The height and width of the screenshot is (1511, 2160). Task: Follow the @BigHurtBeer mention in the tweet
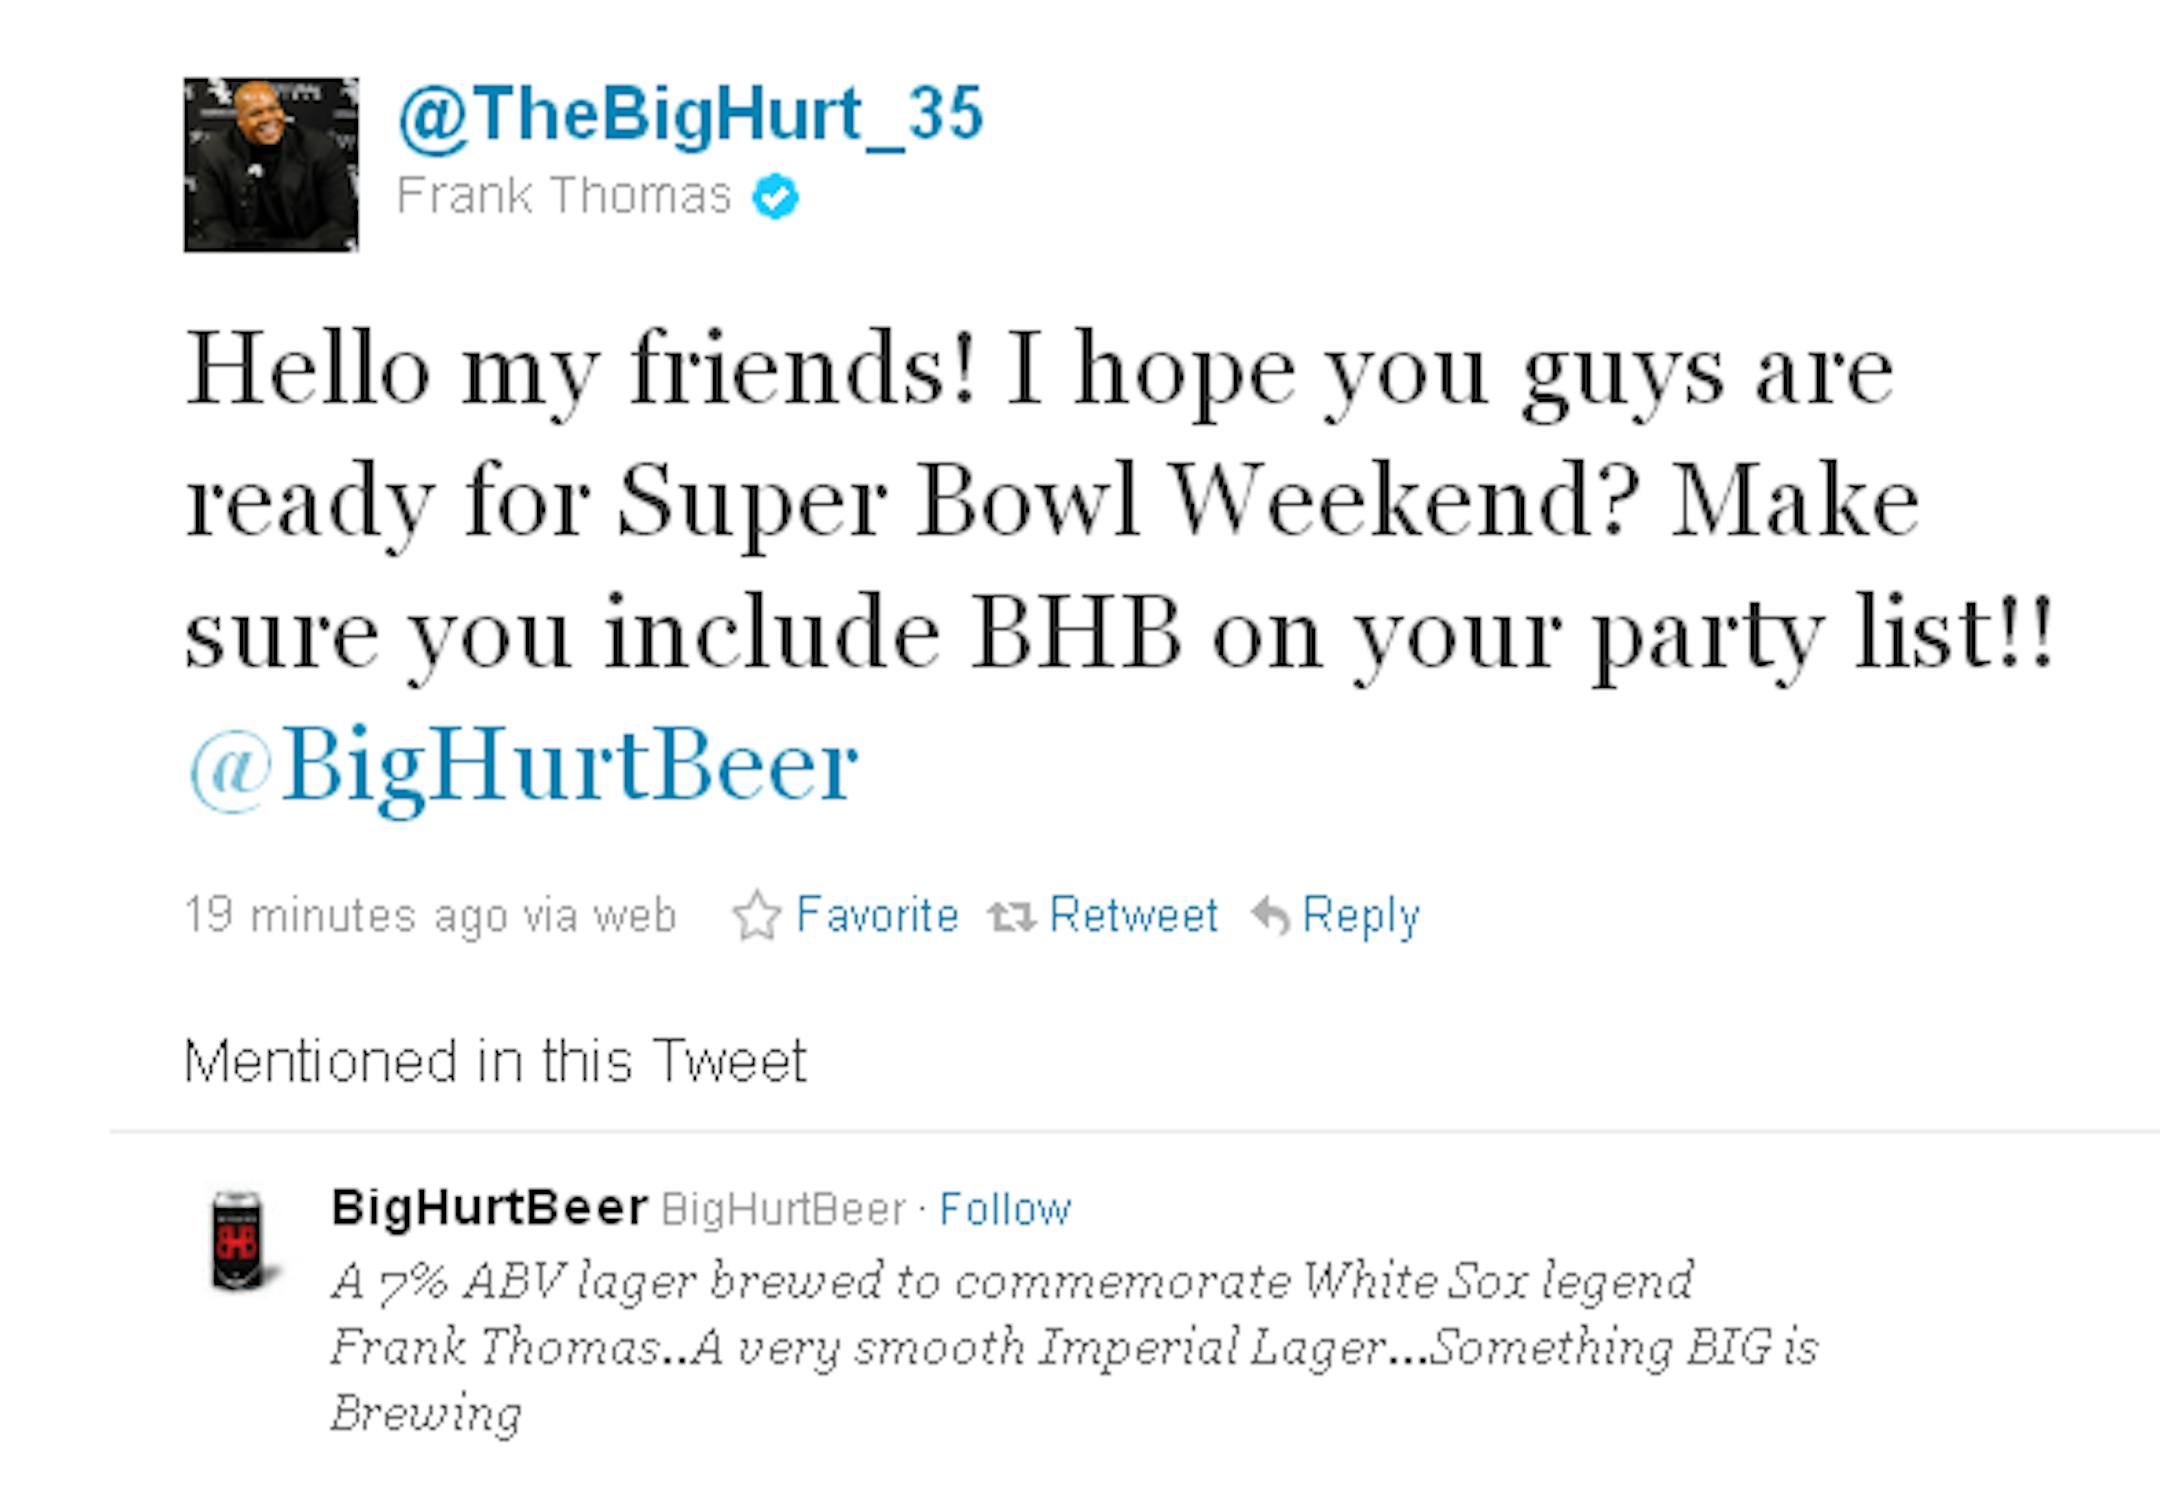pos(524,769)
